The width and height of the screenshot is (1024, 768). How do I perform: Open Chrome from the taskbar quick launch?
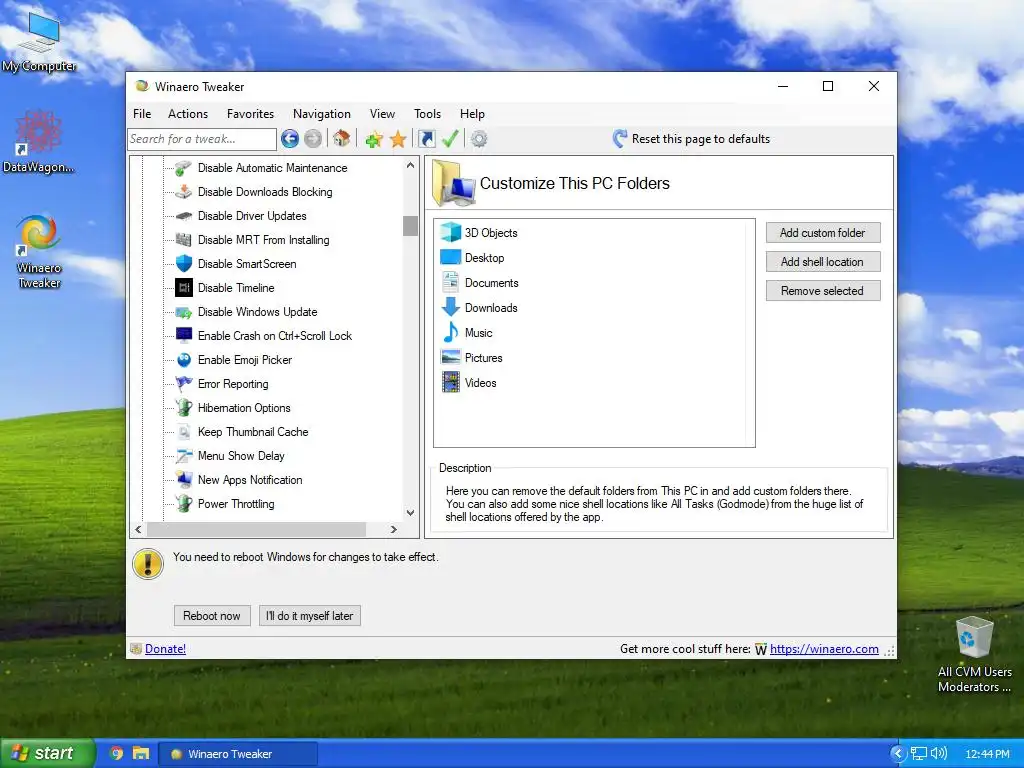117,753
